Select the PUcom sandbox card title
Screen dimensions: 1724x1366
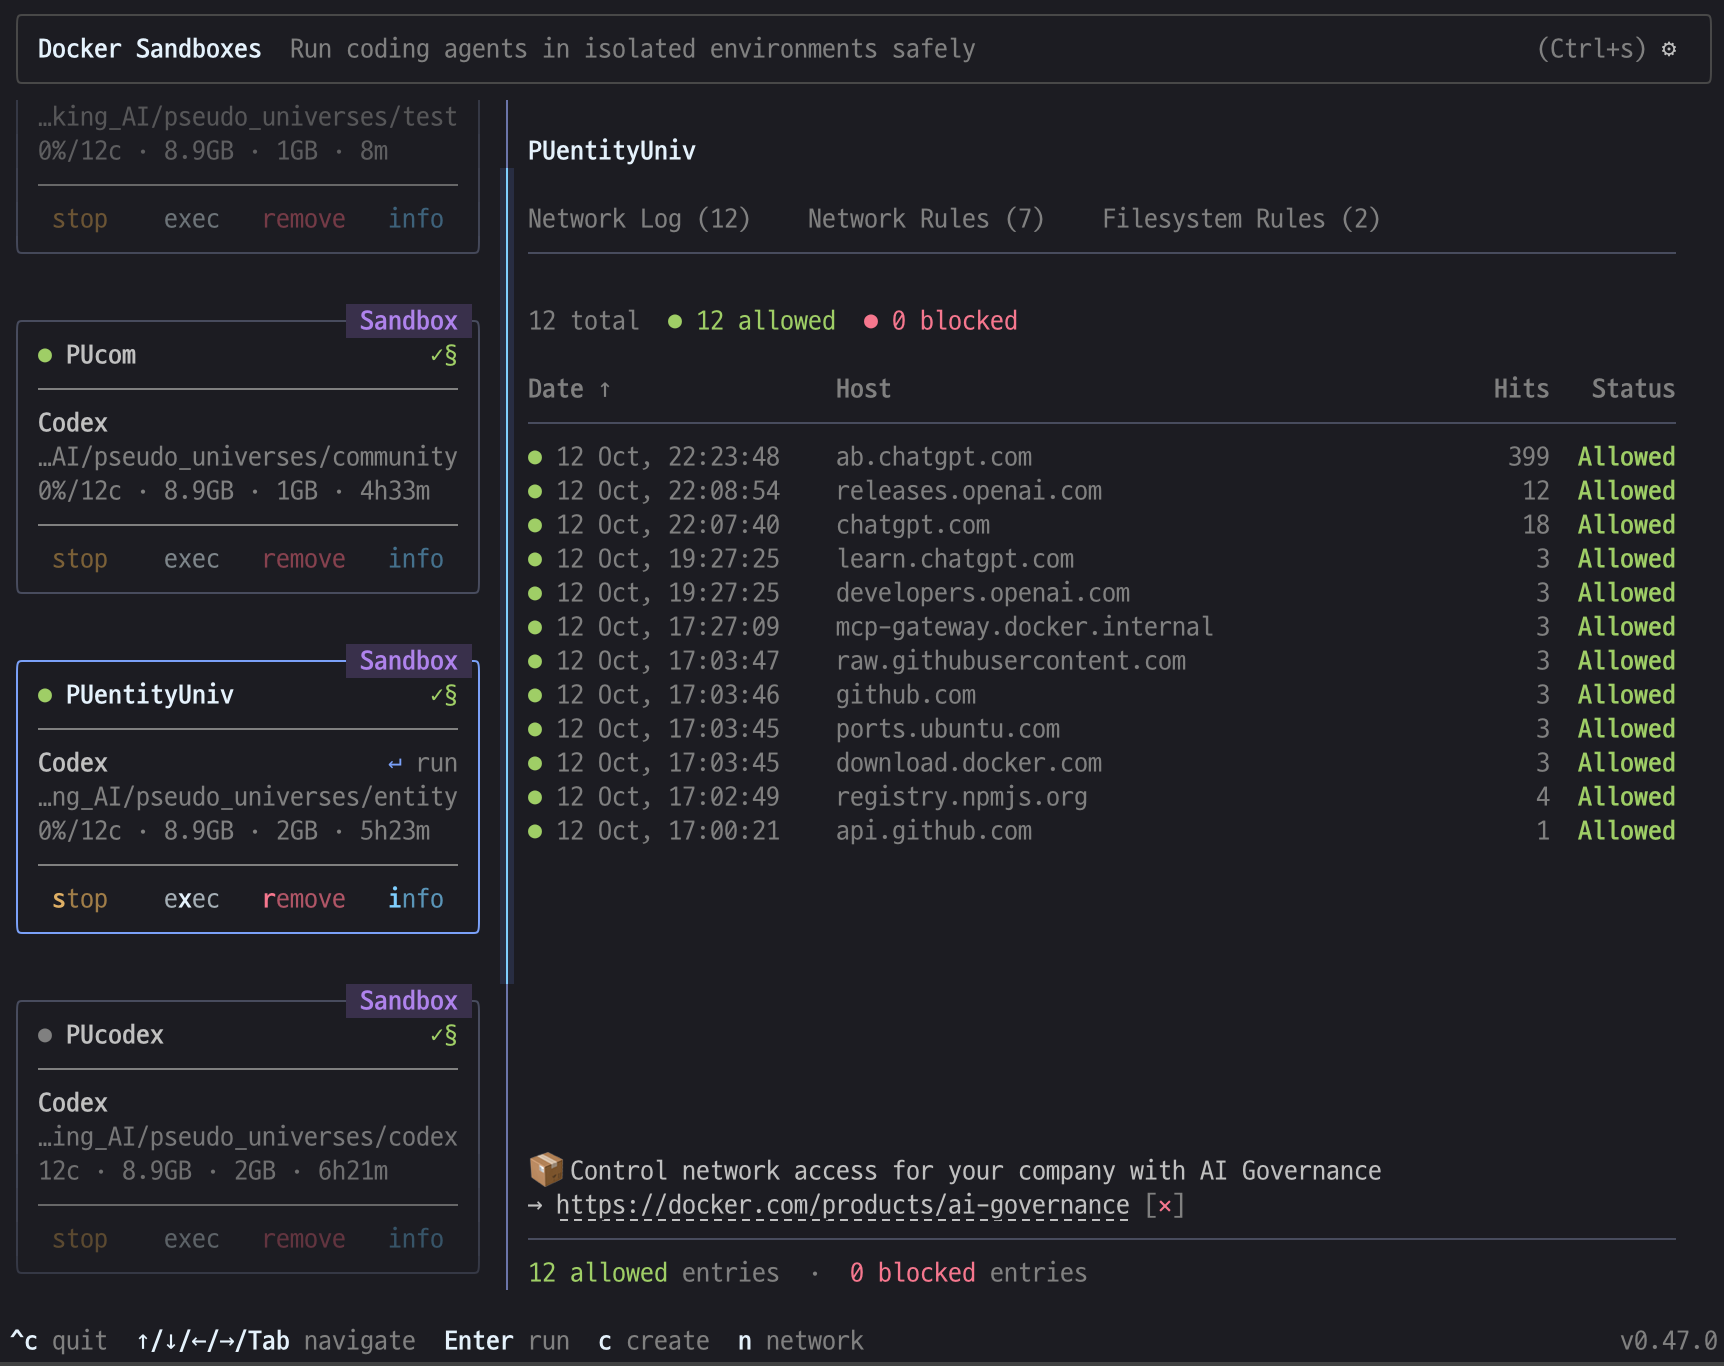click(x=101, y=355)
